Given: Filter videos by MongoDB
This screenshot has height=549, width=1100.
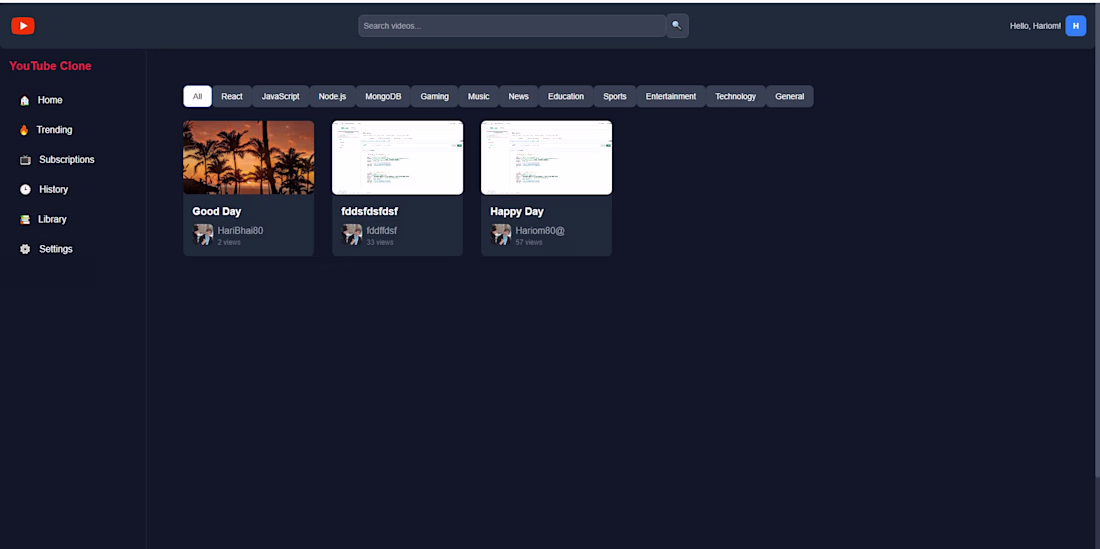Looking at the screenshot, I should pyautogui.click(x=383, y=96).
